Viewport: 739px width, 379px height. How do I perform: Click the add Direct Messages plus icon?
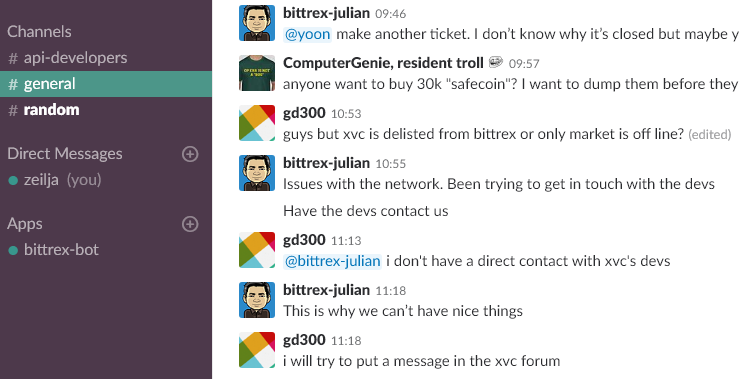[190, 154]
